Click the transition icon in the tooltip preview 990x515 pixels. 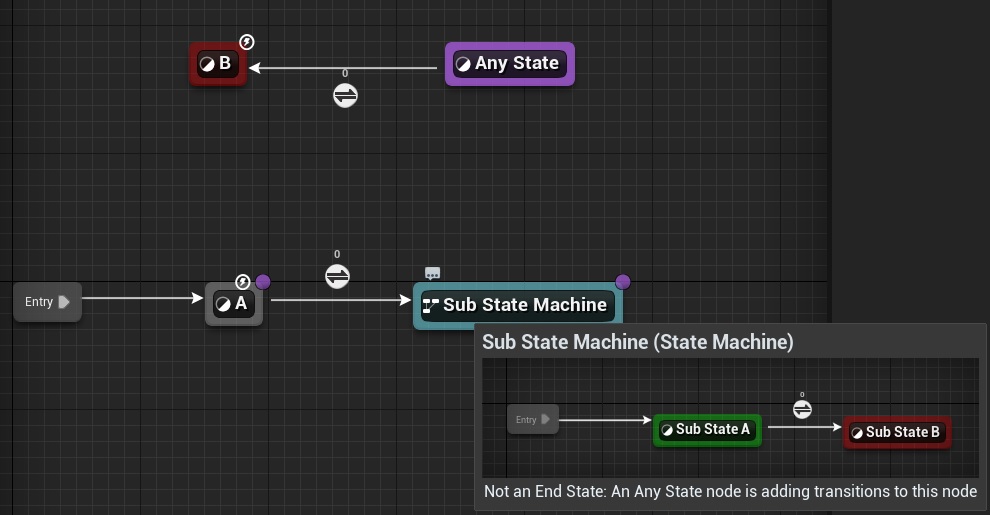tap(802, 409)
